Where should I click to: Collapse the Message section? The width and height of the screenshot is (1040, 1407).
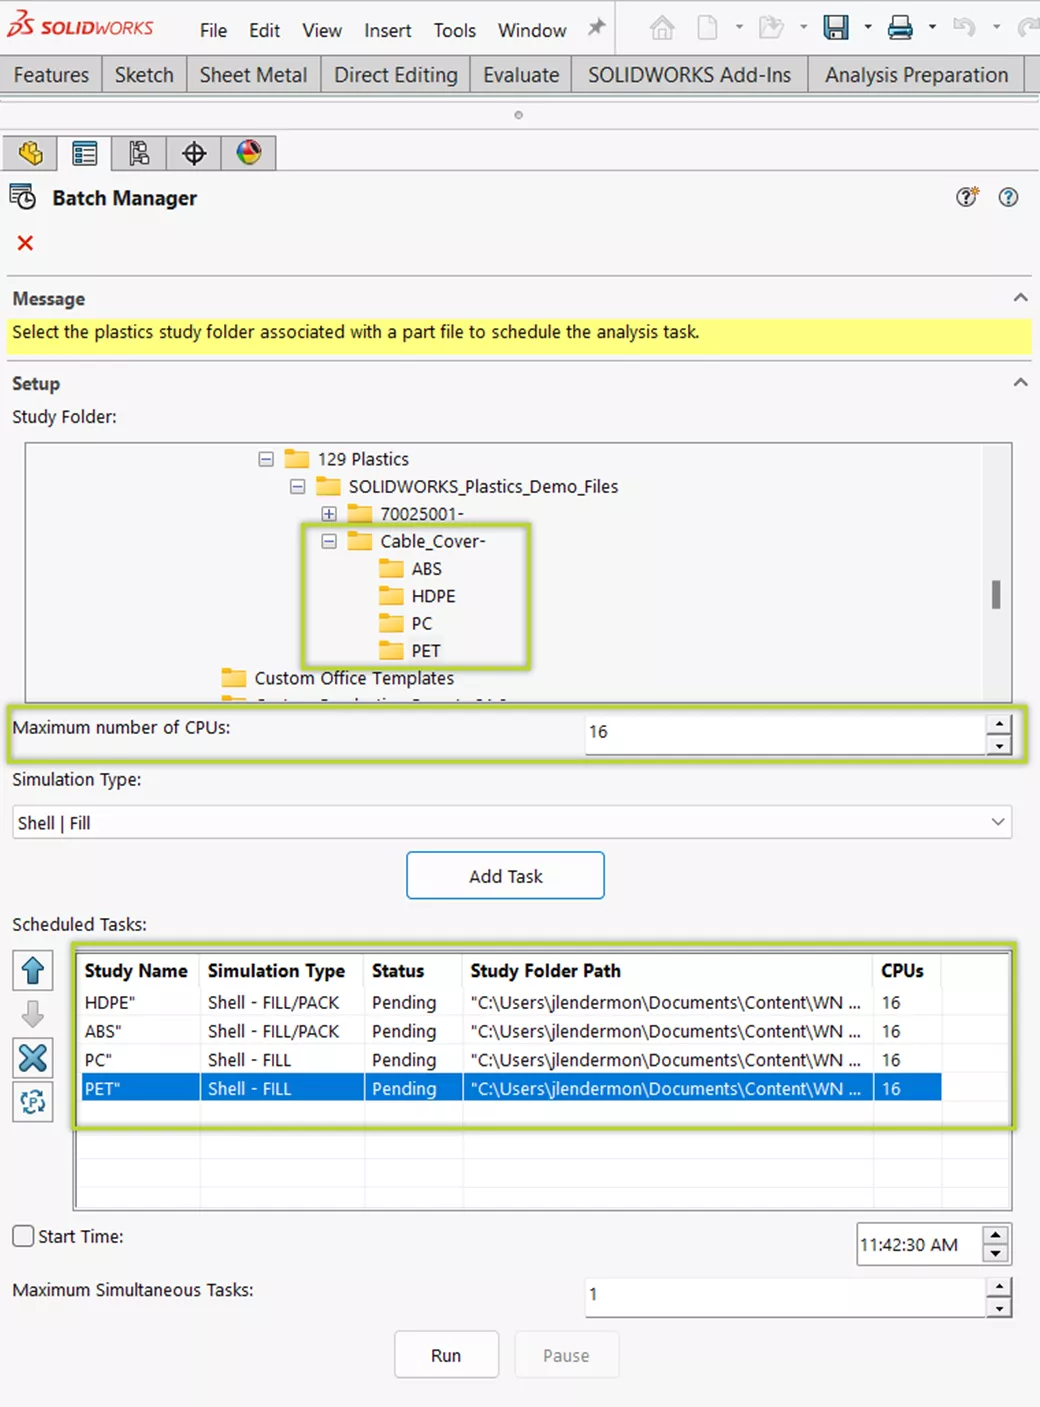(1020, 298)
